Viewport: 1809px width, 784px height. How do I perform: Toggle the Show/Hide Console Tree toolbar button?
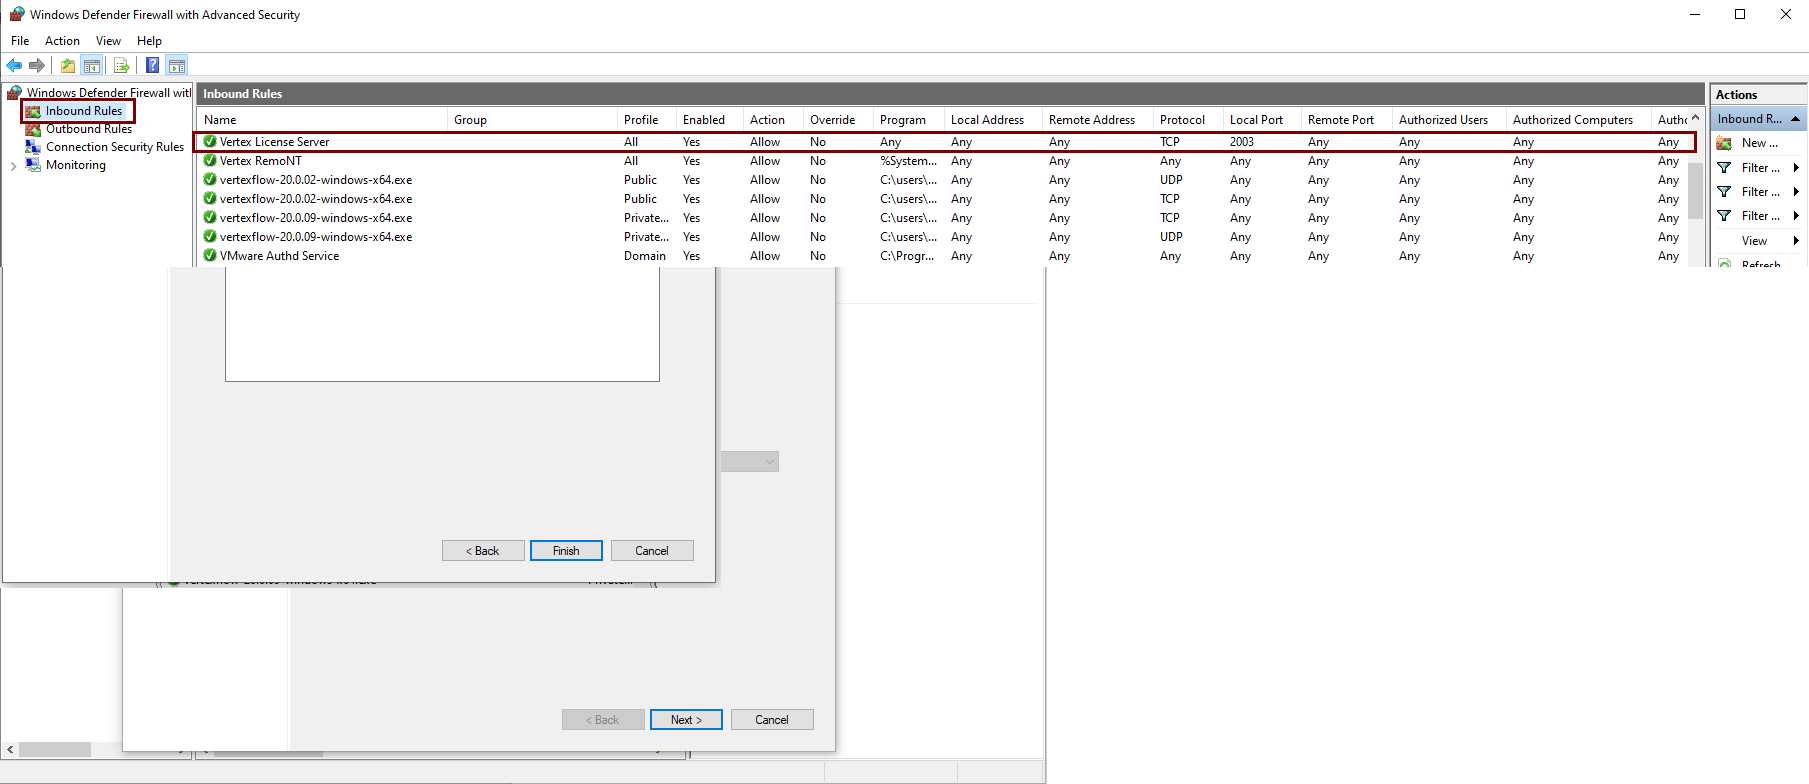click(92, 66)
